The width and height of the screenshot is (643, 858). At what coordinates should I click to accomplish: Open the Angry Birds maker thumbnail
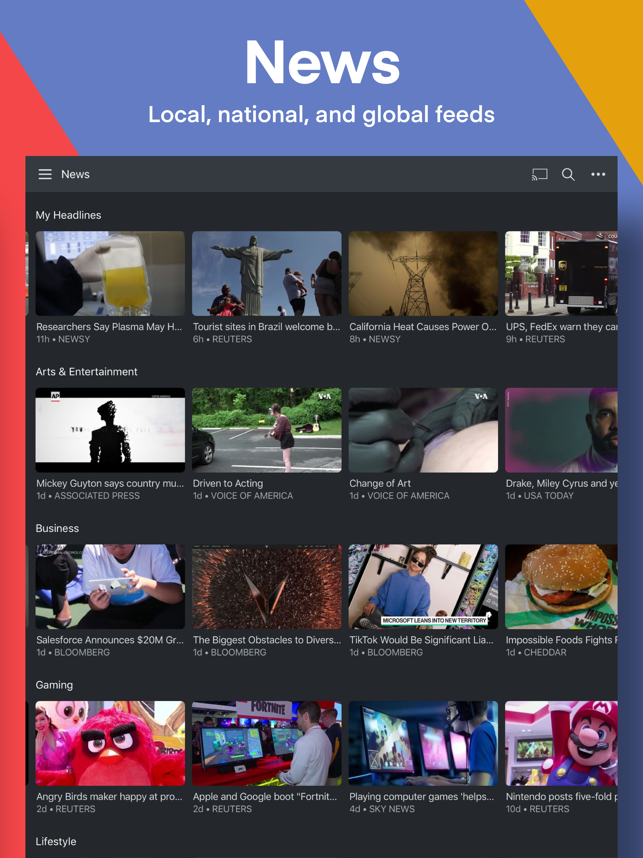coord(110,743)
